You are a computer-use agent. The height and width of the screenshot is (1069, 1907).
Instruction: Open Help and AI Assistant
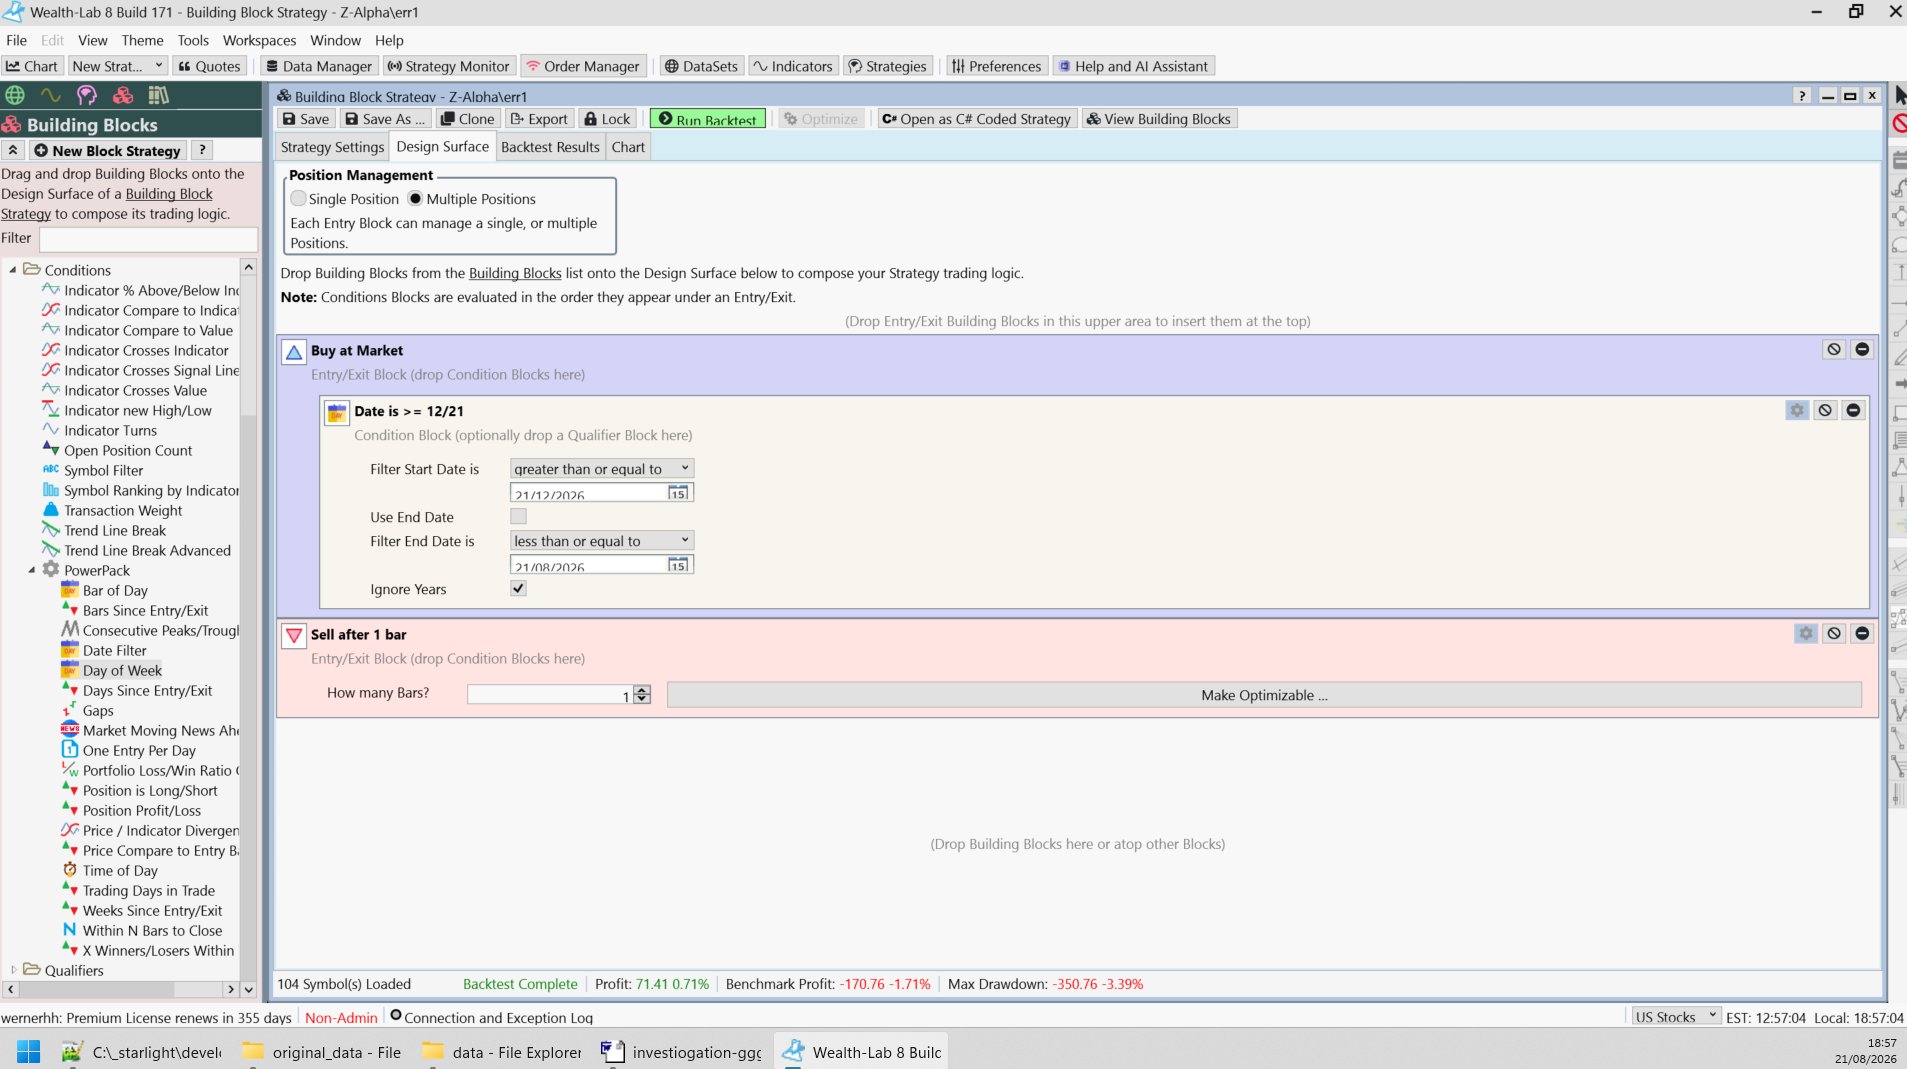point(1133,66)
